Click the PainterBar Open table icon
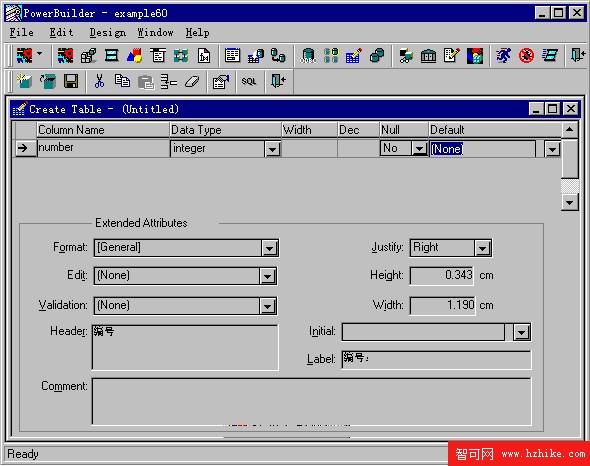Image resolution: width=590 pixels, height=466 pixels. 48,81
